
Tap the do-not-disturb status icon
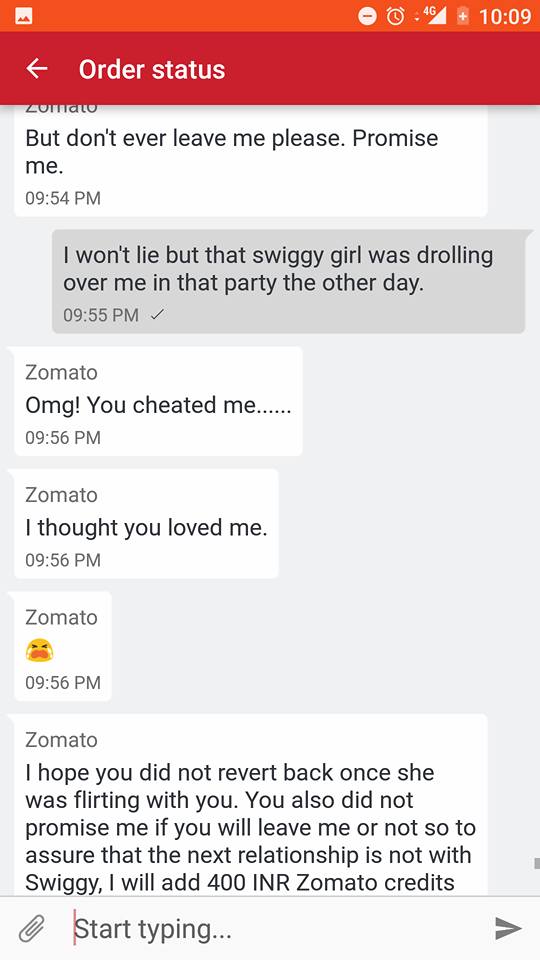point(367,16)
